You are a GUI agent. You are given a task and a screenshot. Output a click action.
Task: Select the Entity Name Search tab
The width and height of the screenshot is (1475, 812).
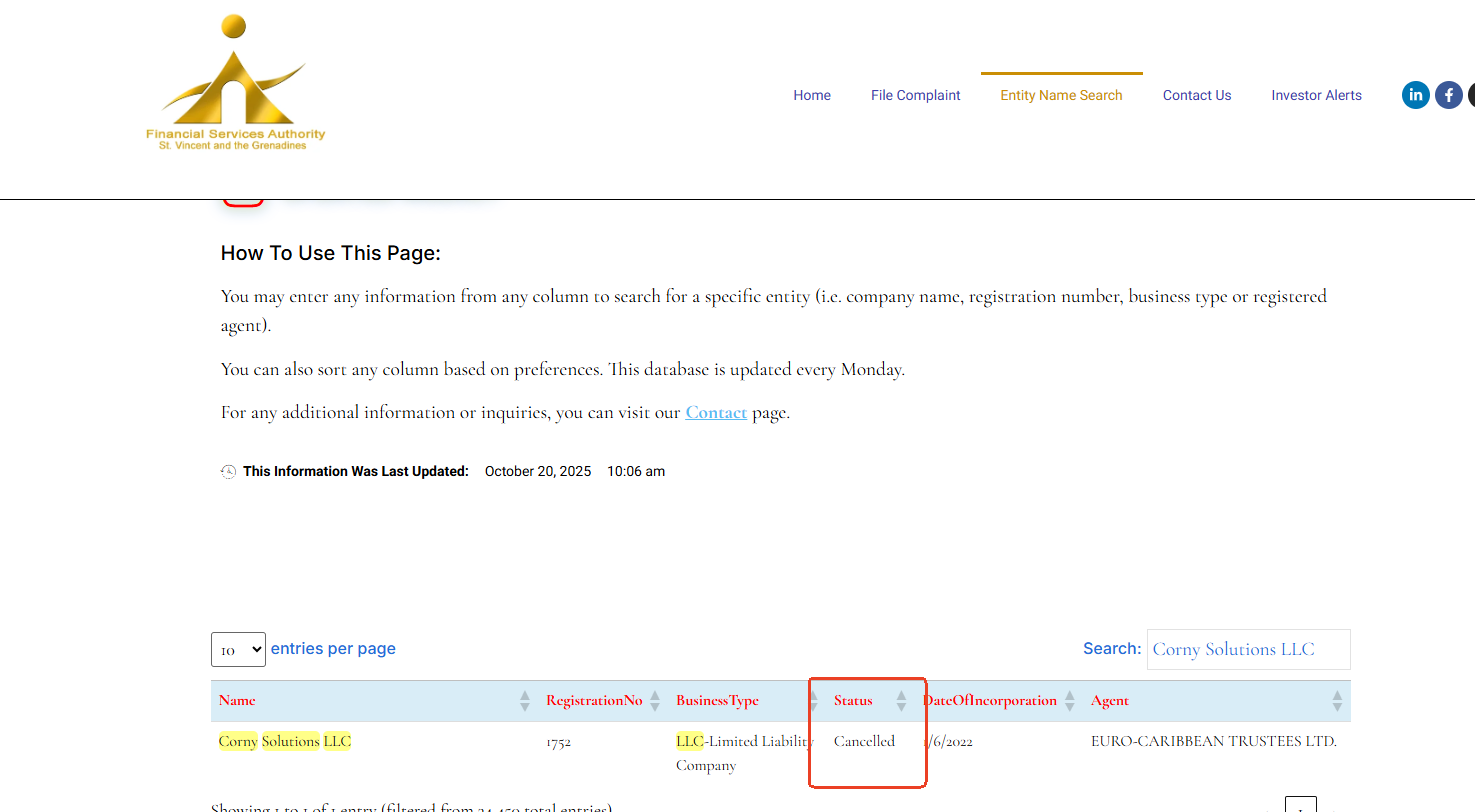pos(1061,95)
